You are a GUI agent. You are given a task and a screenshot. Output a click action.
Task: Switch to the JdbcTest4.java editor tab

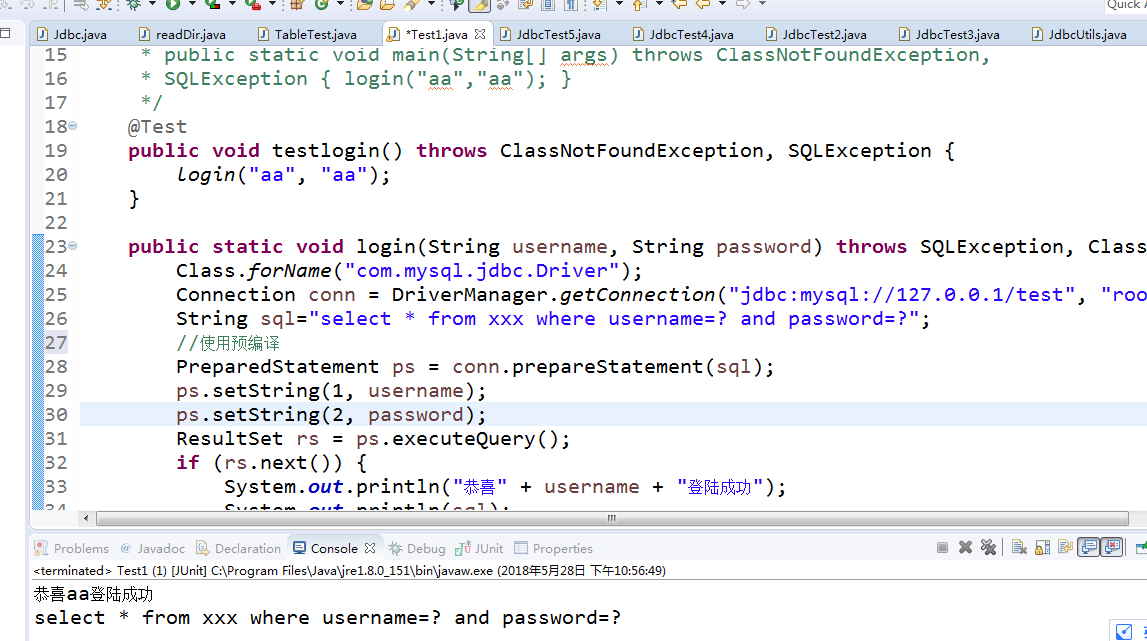[x=683, y=34]
